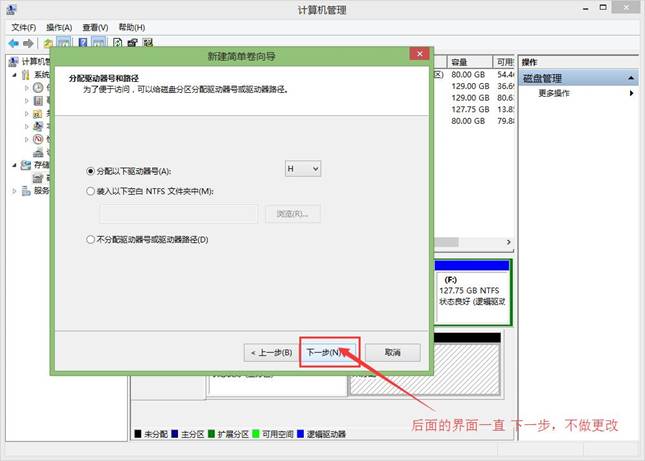Click the black 未分配 legend swatch
645x461 pixels.
coord(138,433)
